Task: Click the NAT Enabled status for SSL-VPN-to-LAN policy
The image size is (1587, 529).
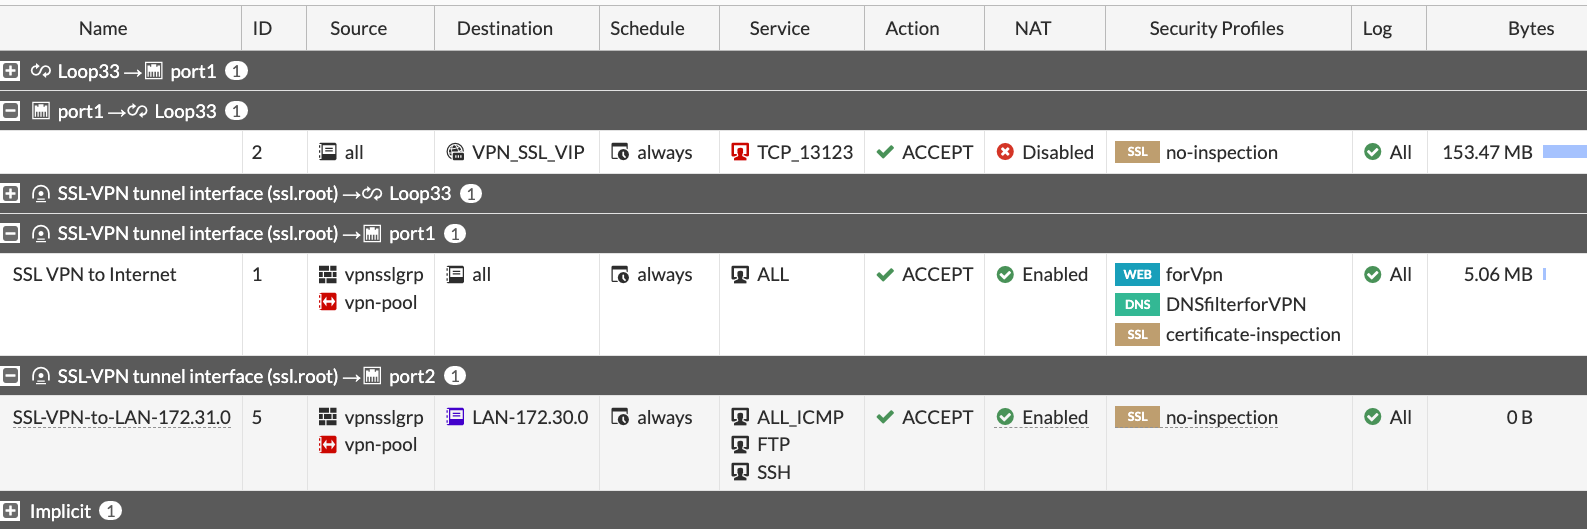Action: pyautogui.click(x=1042, y=417)
